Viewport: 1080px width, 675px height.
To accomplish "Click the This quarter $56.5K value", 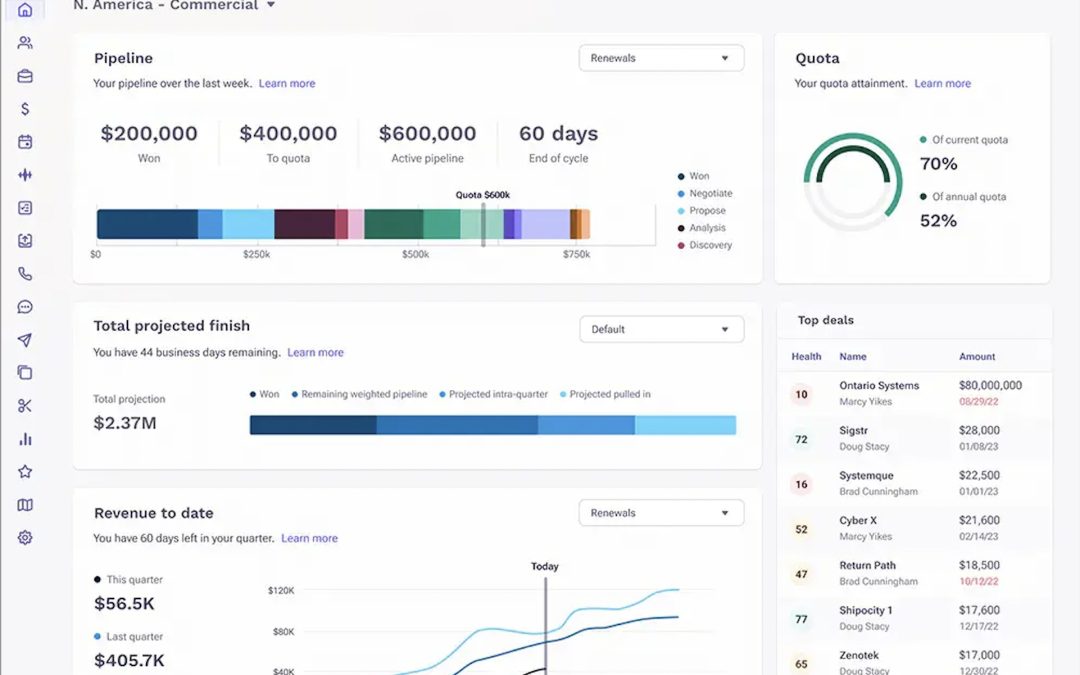I will point(124,604).
